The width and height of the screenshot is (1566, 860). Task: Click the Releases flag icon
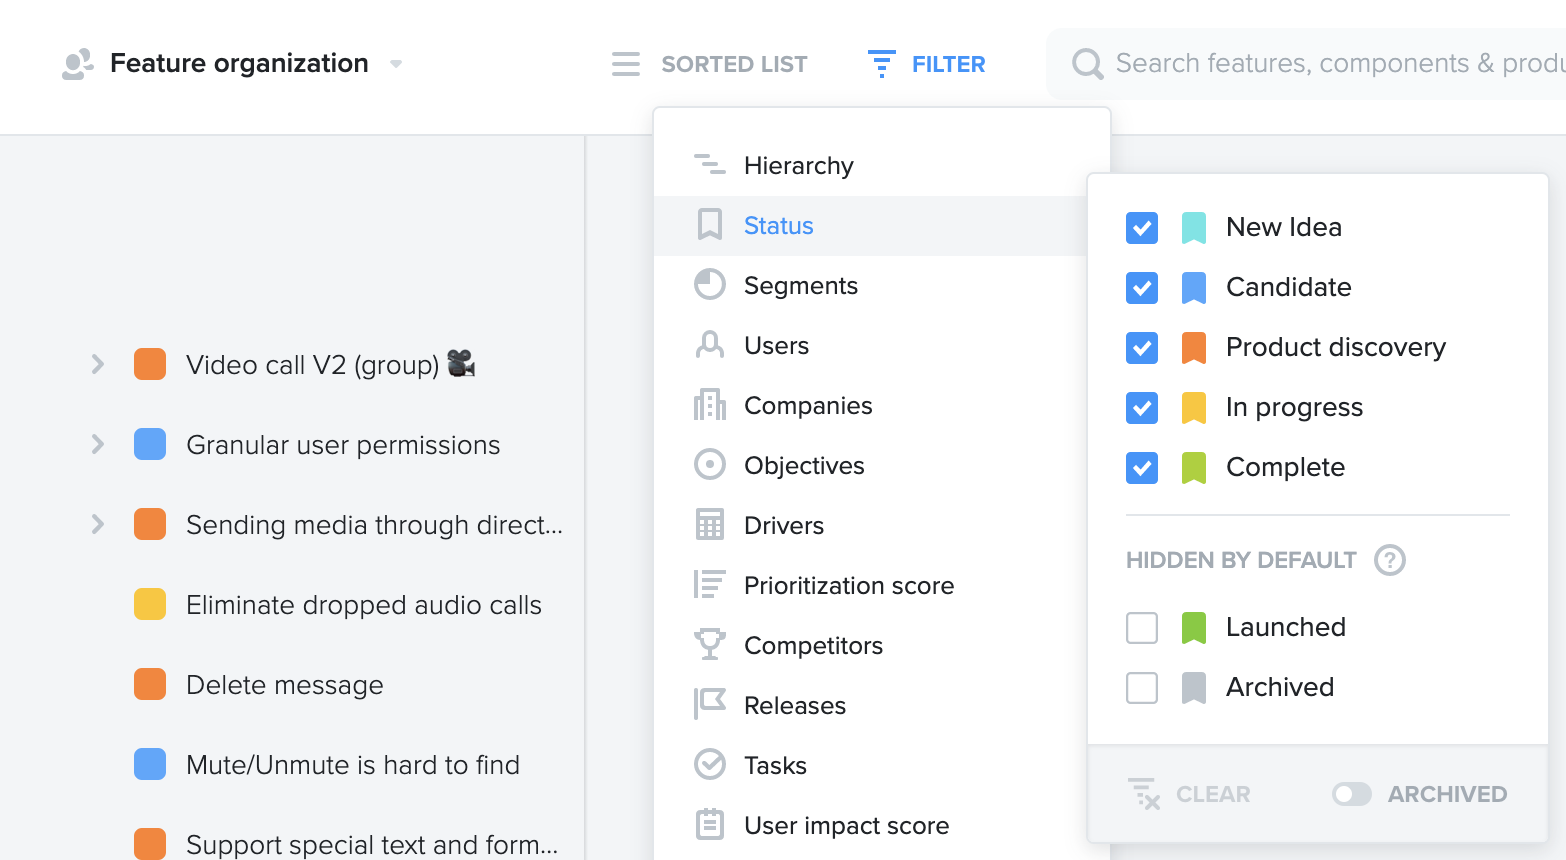coord(709,705)
